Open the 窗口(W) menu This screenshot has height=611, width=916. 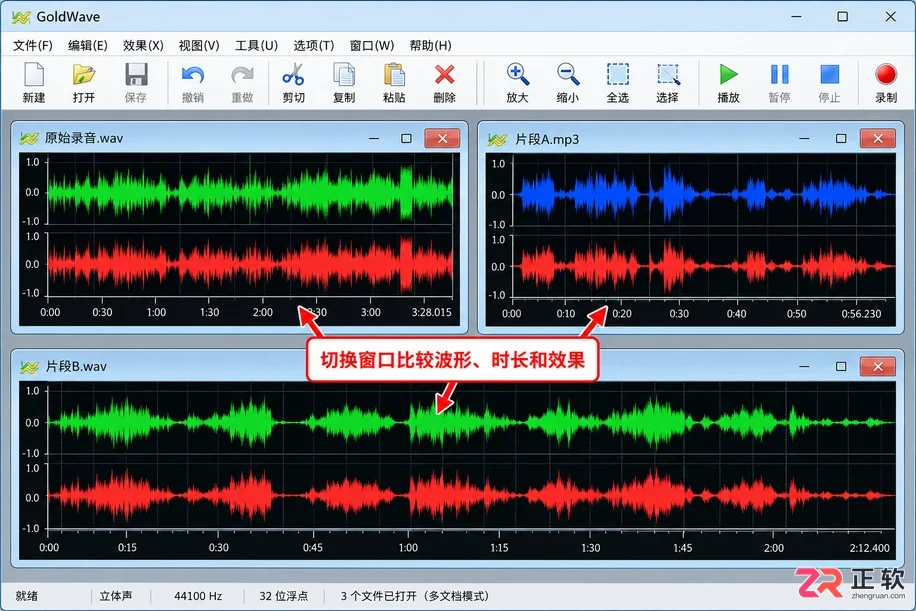tap(372, 46)
